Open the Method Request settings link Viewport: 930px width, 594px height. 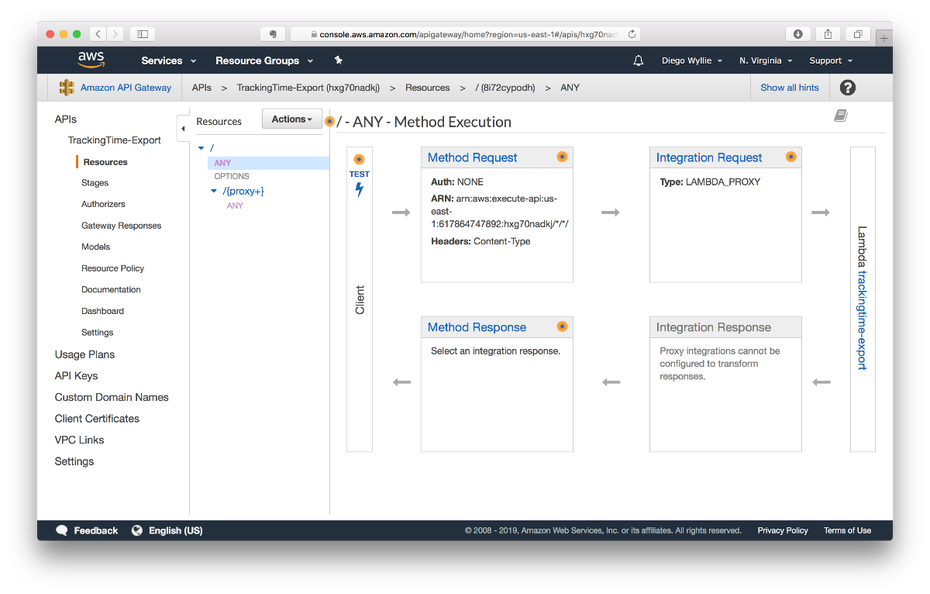pyautogui.click(x=472, y=157)
